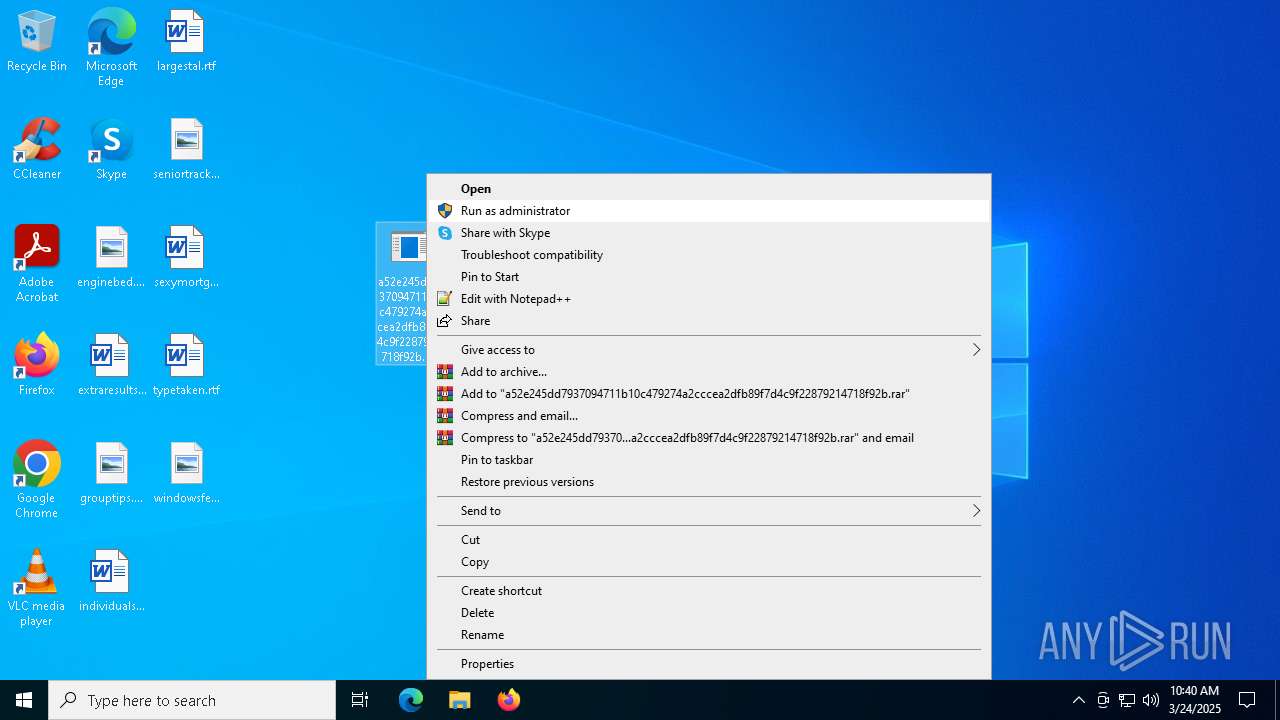The width and height of the screenshot is (1280, 720).
Task: Select the largestal.rtf document icon
Action: click(186, 42)
